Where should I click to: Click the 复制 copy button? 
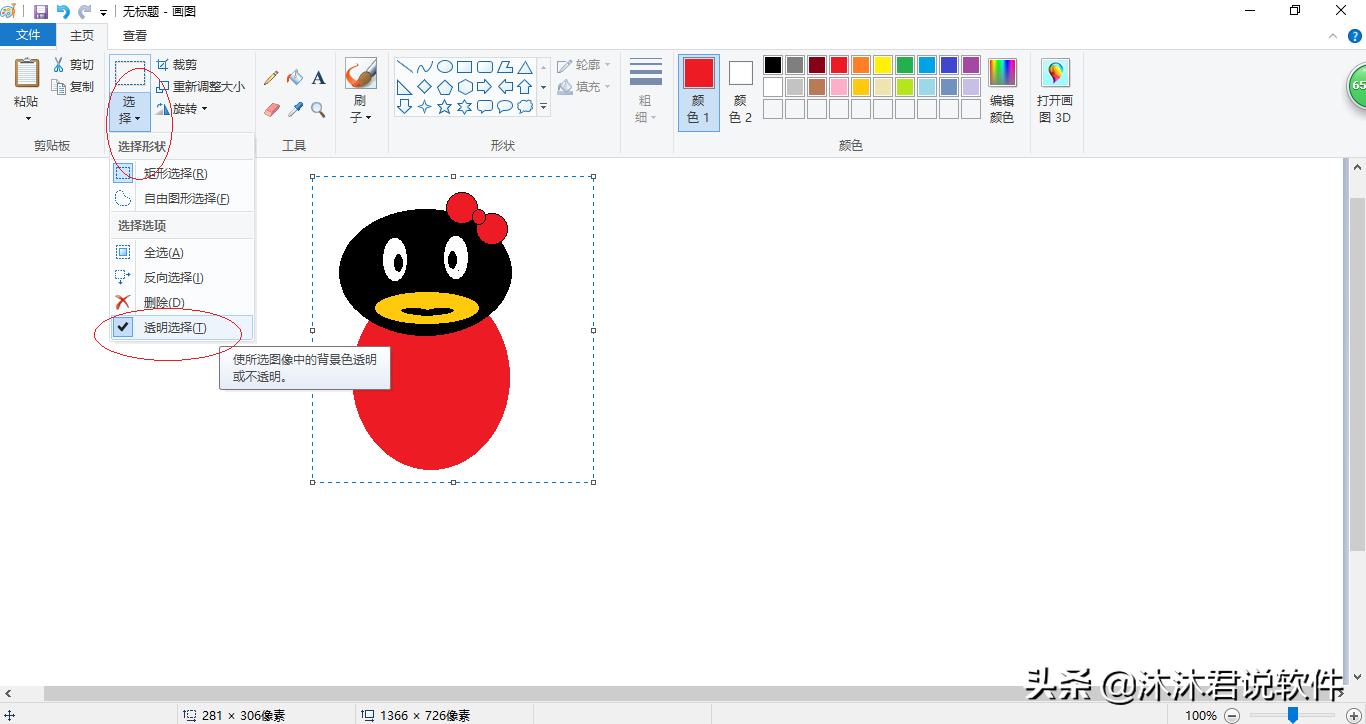click(x=73, y=87)
